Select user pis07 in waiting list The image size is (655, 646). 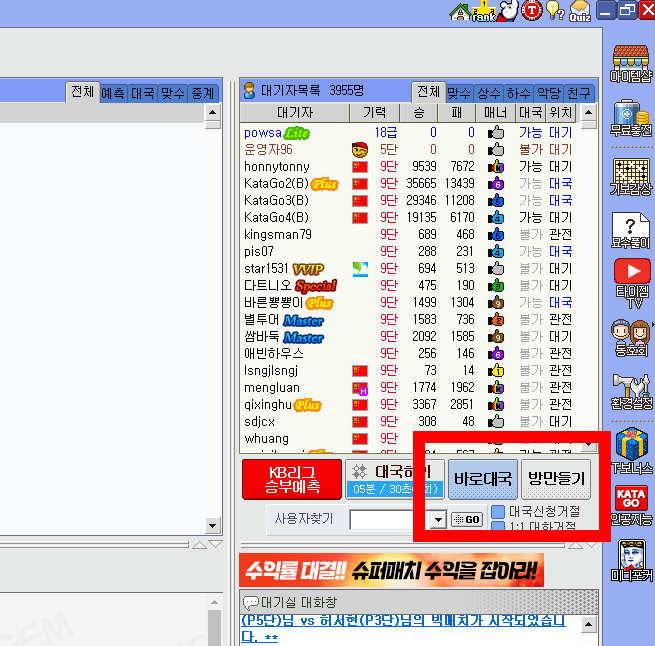(408, 252)
